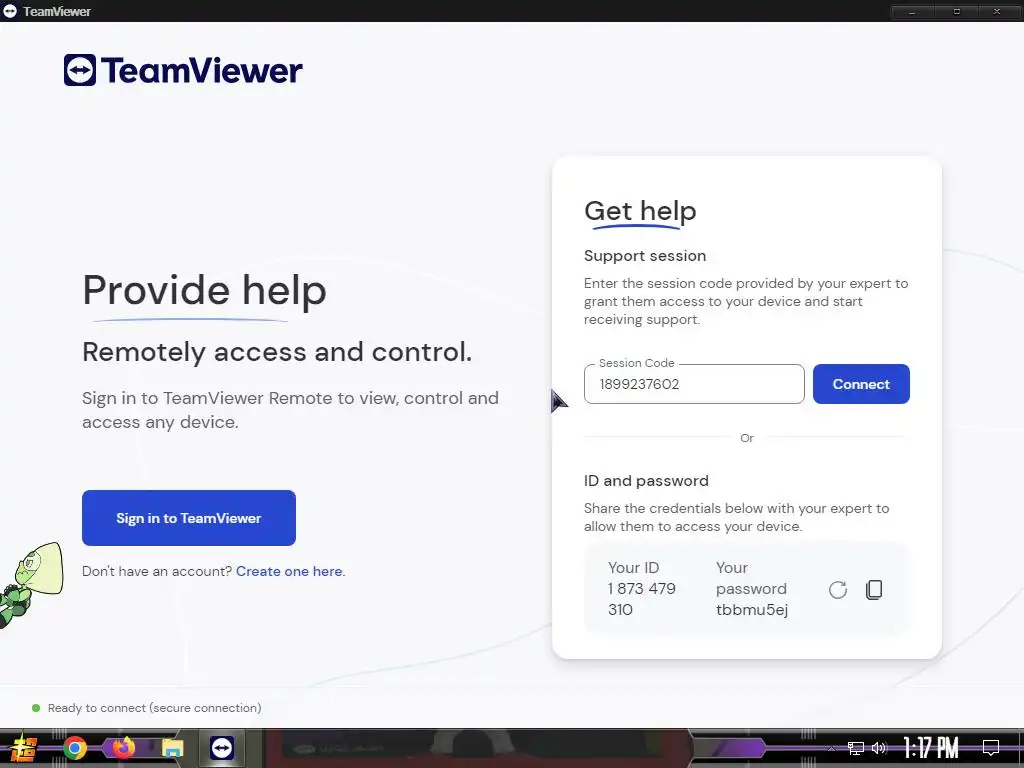The height and width of the screenshot is (768, 1024).
Task: Close the TeamViewer window
Action: pyautogui.click(x=997, y=12)
